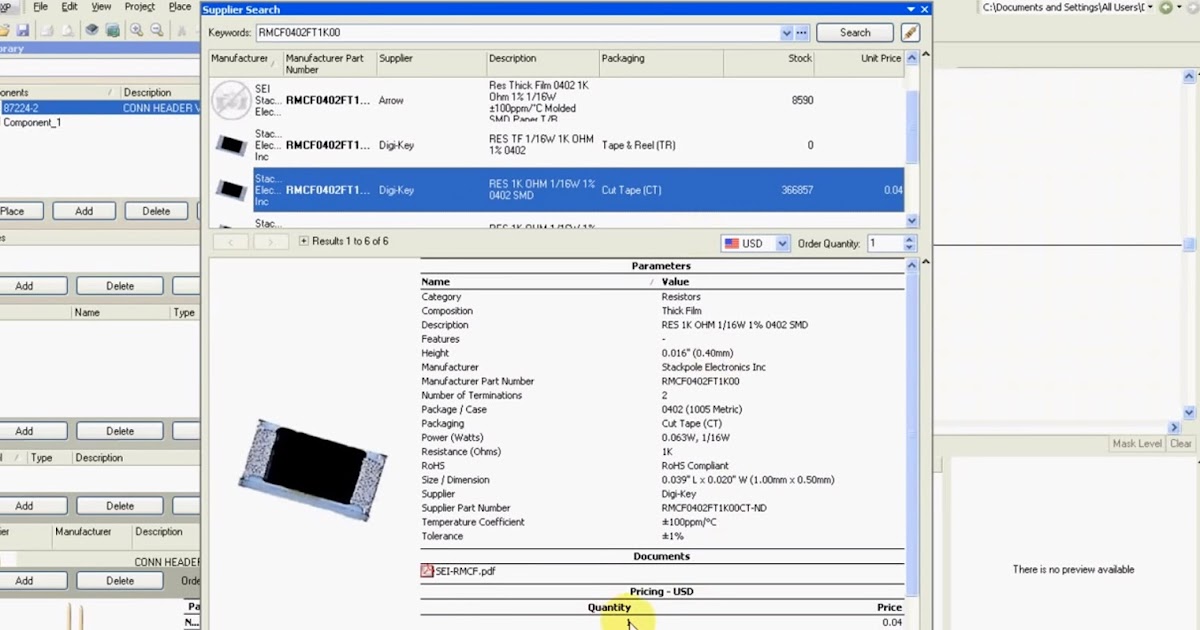Increase the Order Quantity with the up stepper
This screenshot has height=630, width=1200.
coord(909,239)
